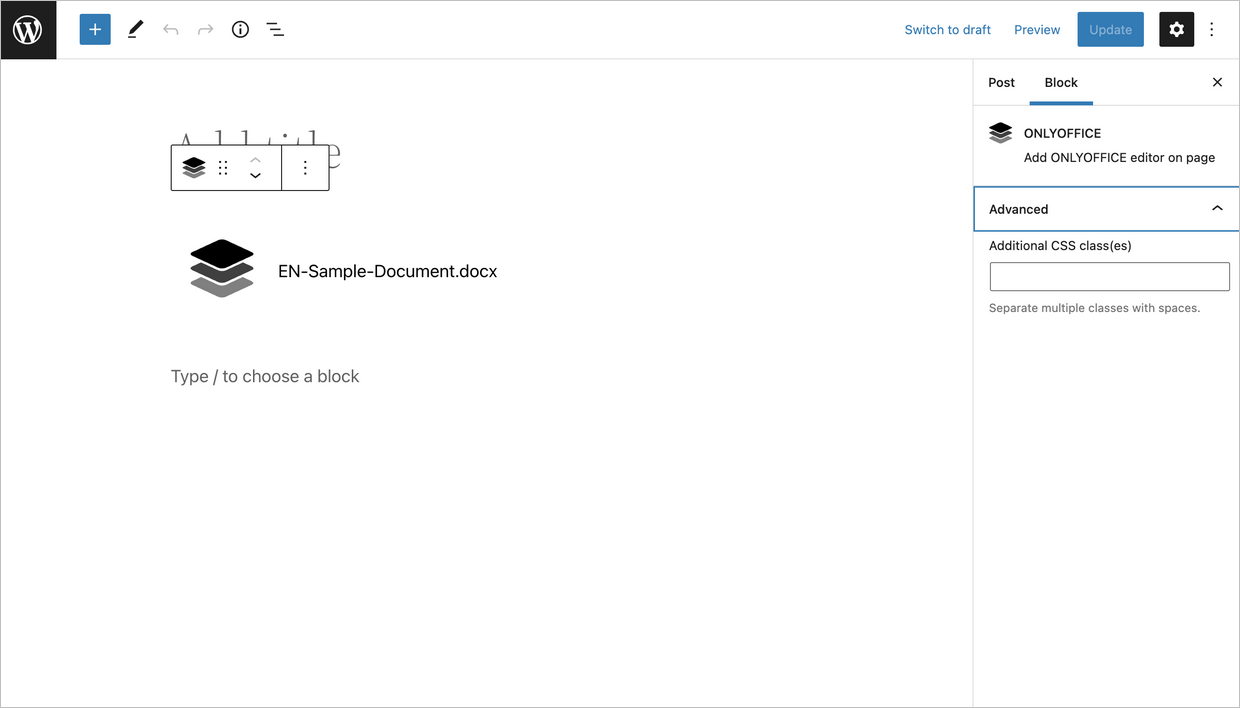Click the Redo arrow
Screen dimensions: 1240x708
[205, 30]
